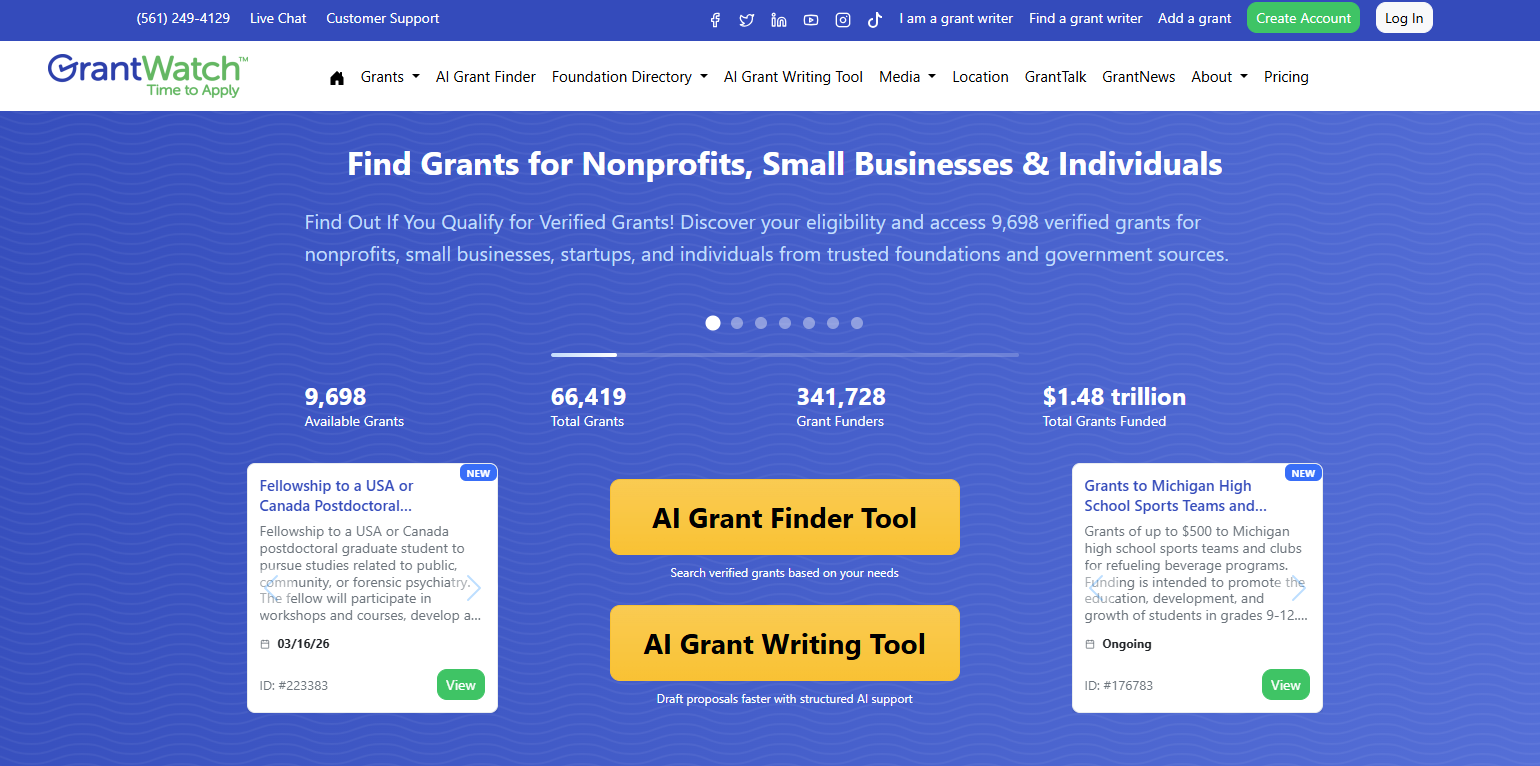Open the GrantTalk nav item
1540x766 pixels.
coord(1055,77)
